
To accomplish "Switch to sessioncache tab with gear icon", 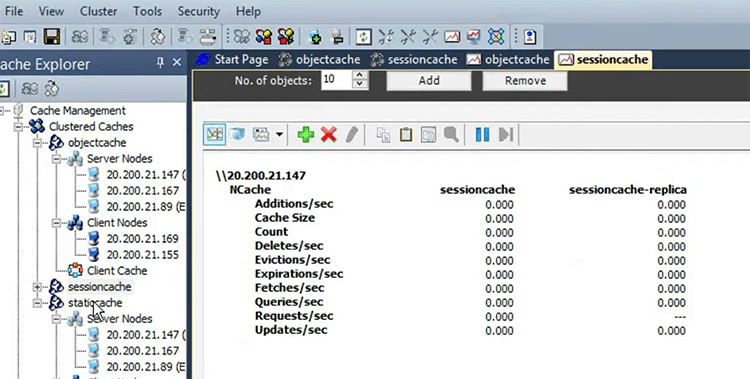I will tap(414, 60).
